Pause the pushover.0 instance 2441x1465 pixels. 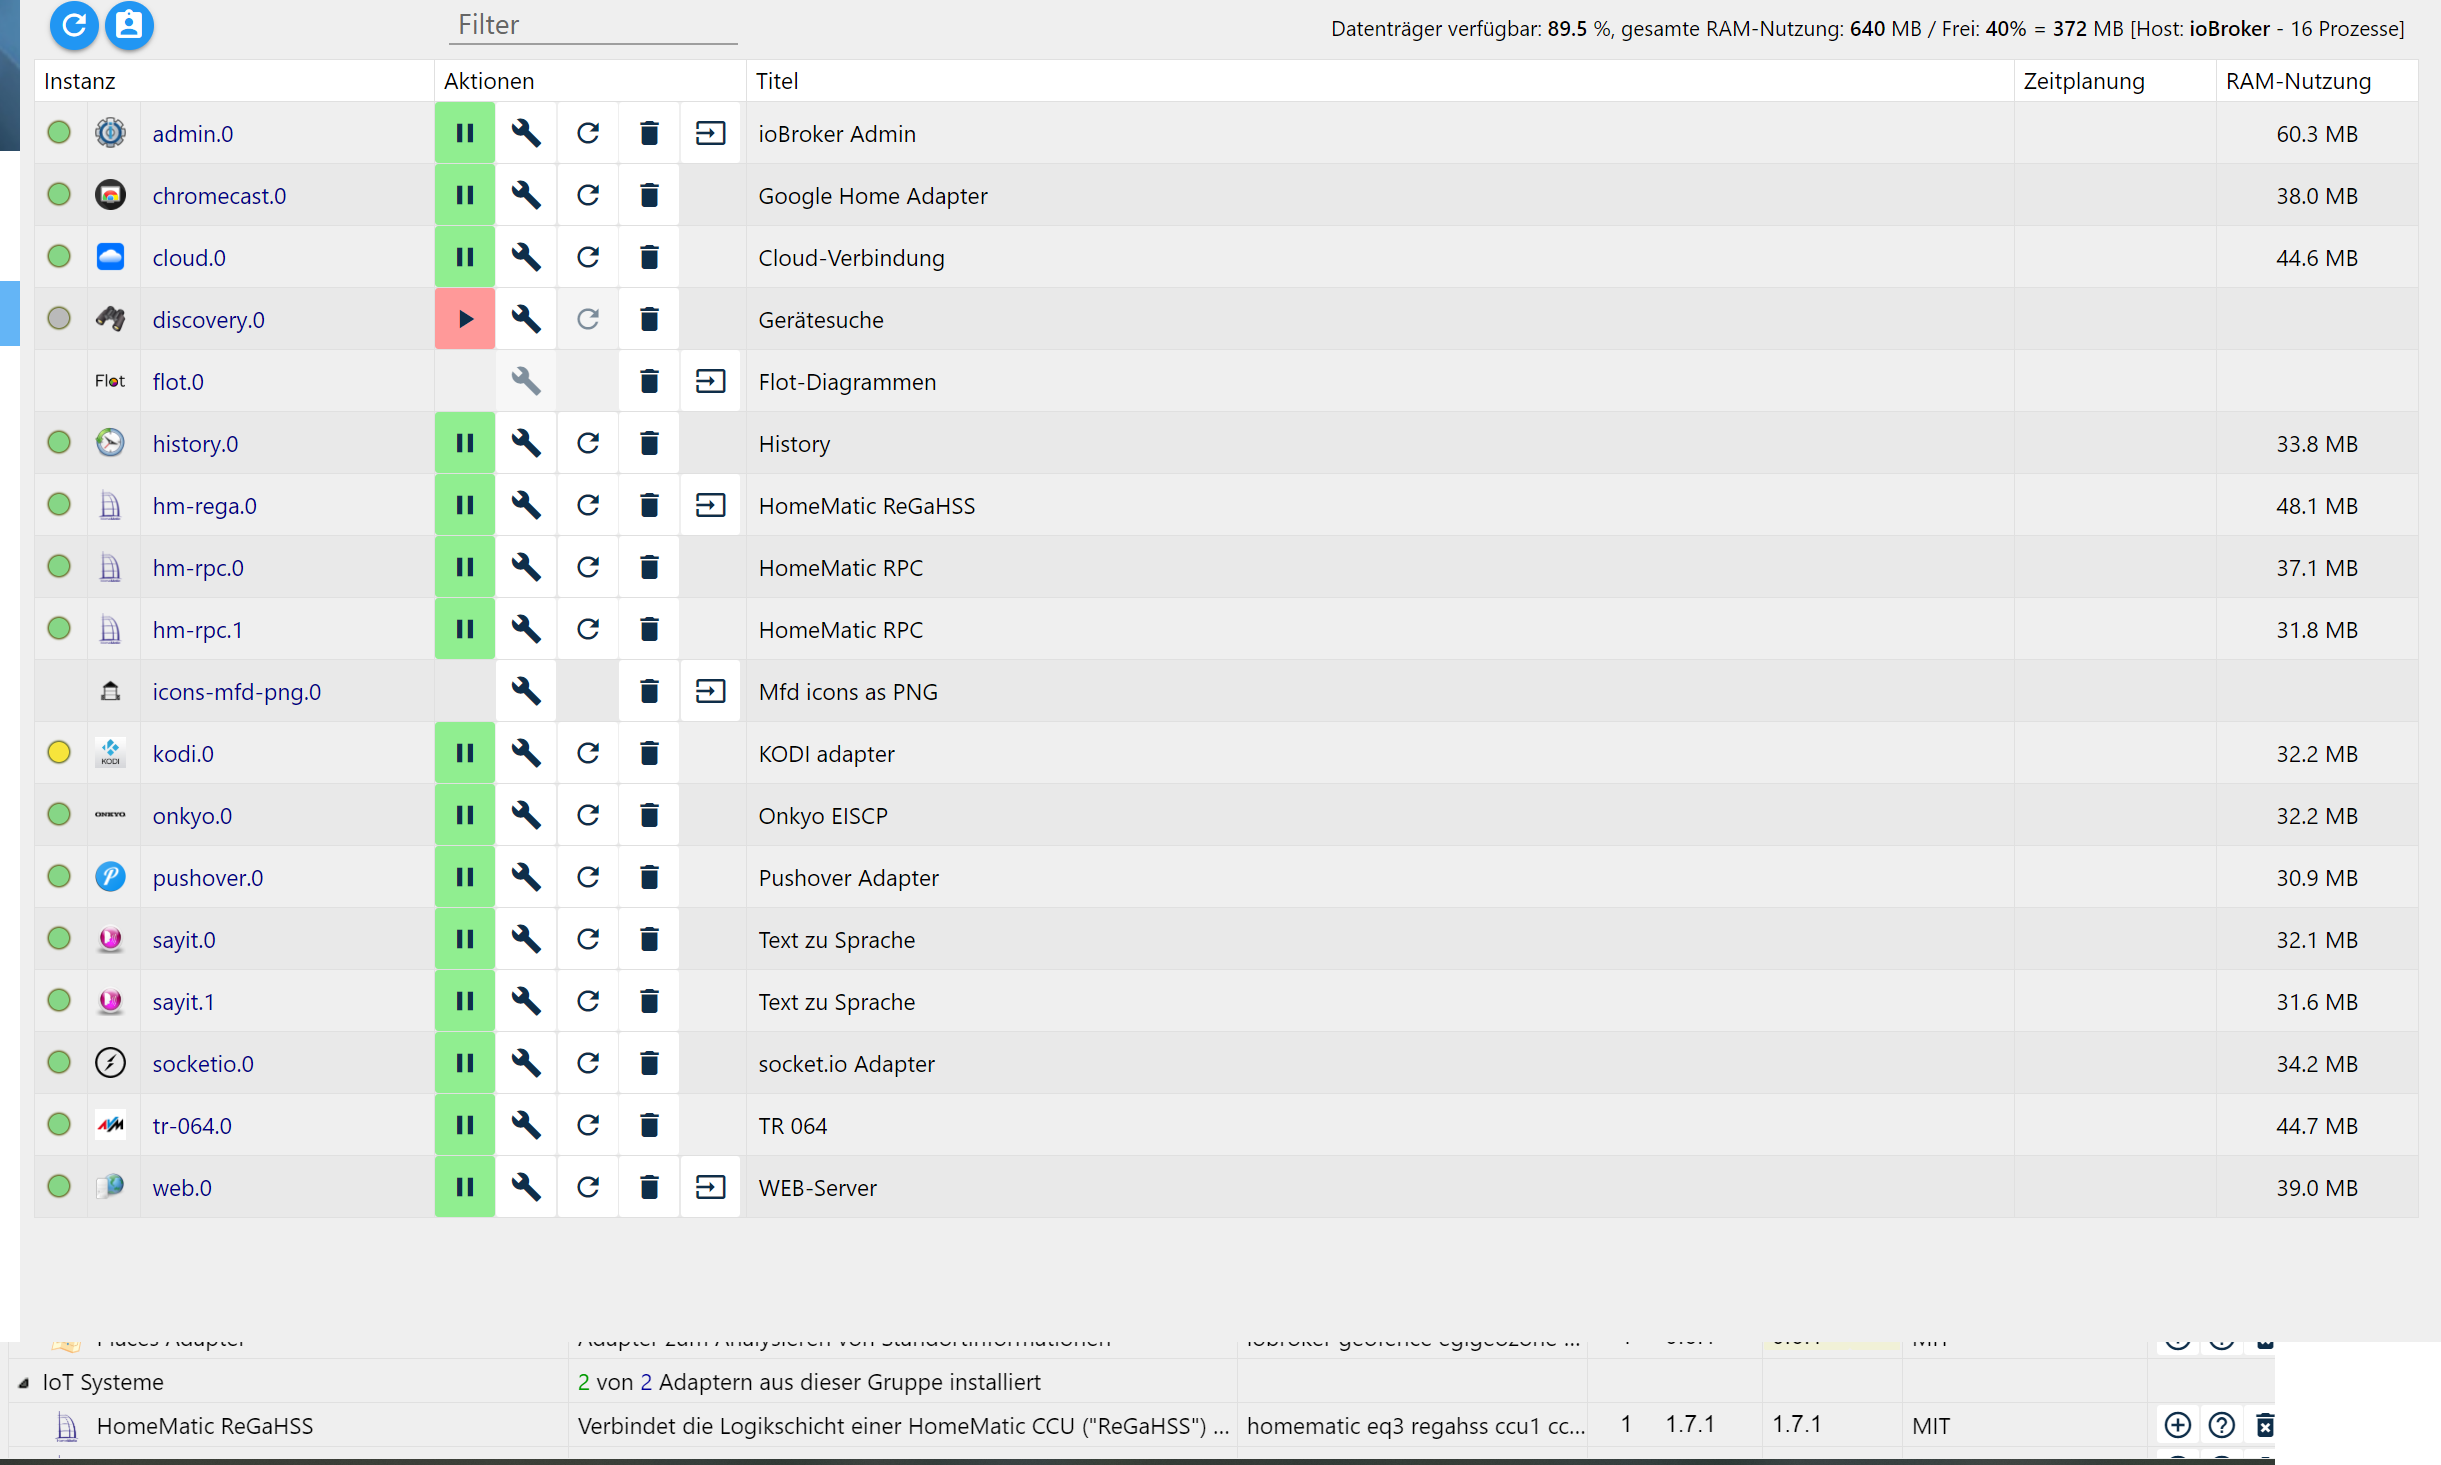click(x=465, y=877)
